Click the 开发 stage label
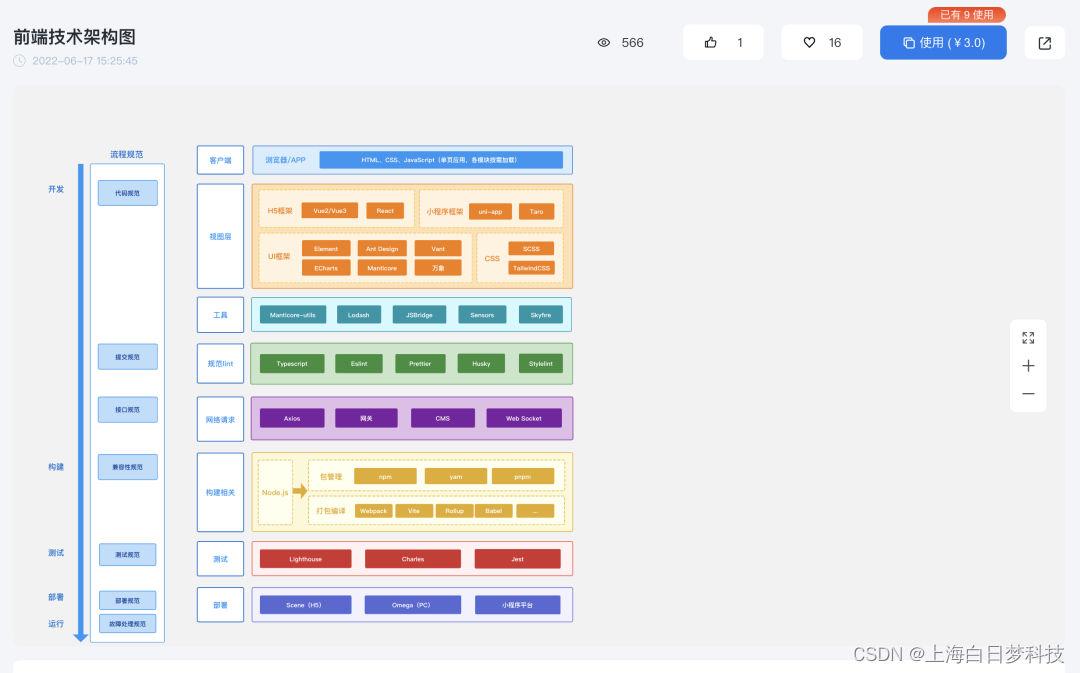The image size is (1080, 673). (x=56, y=189)
